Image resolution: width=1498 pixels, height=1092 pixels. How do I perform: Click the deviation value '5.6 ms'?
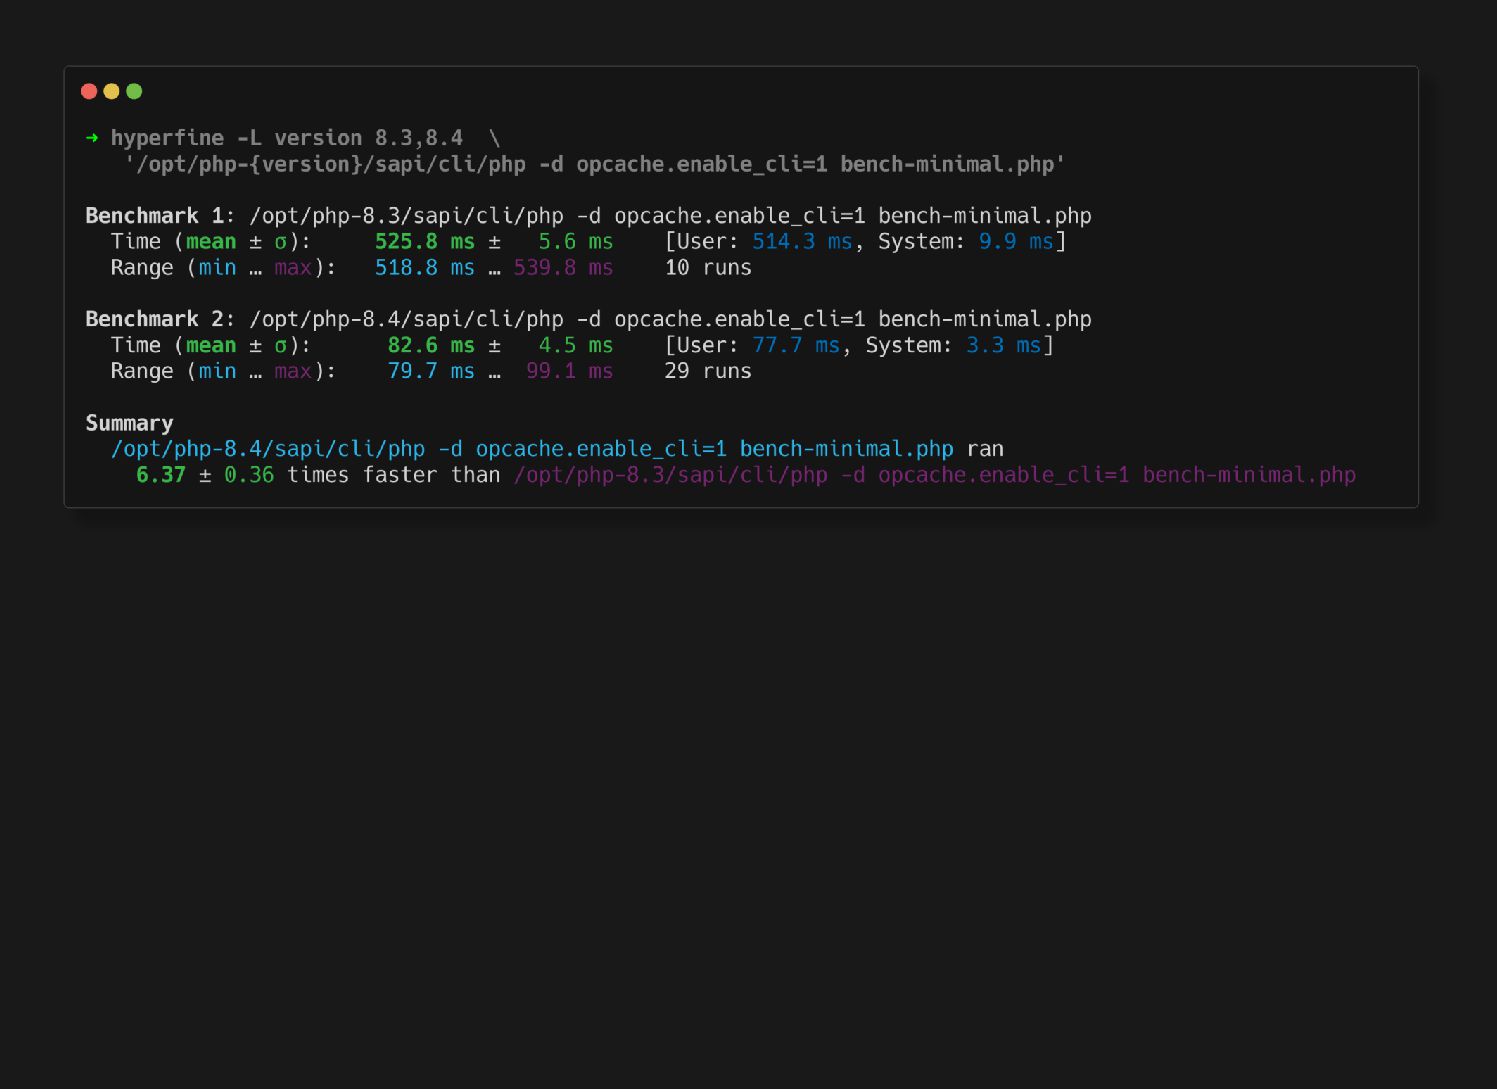576,242
